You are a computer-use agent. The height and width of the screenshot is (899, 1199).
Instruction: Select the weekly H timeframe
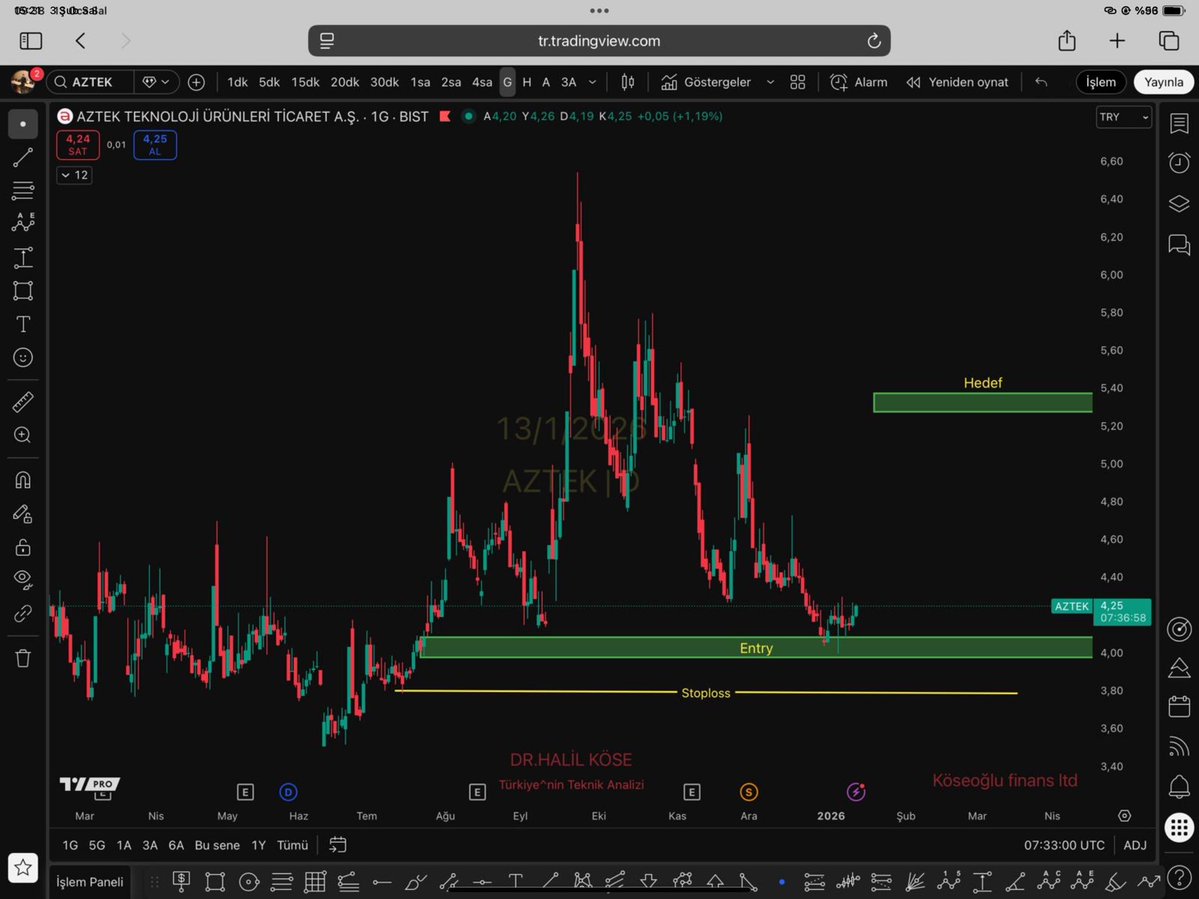(x=527, y=82)
